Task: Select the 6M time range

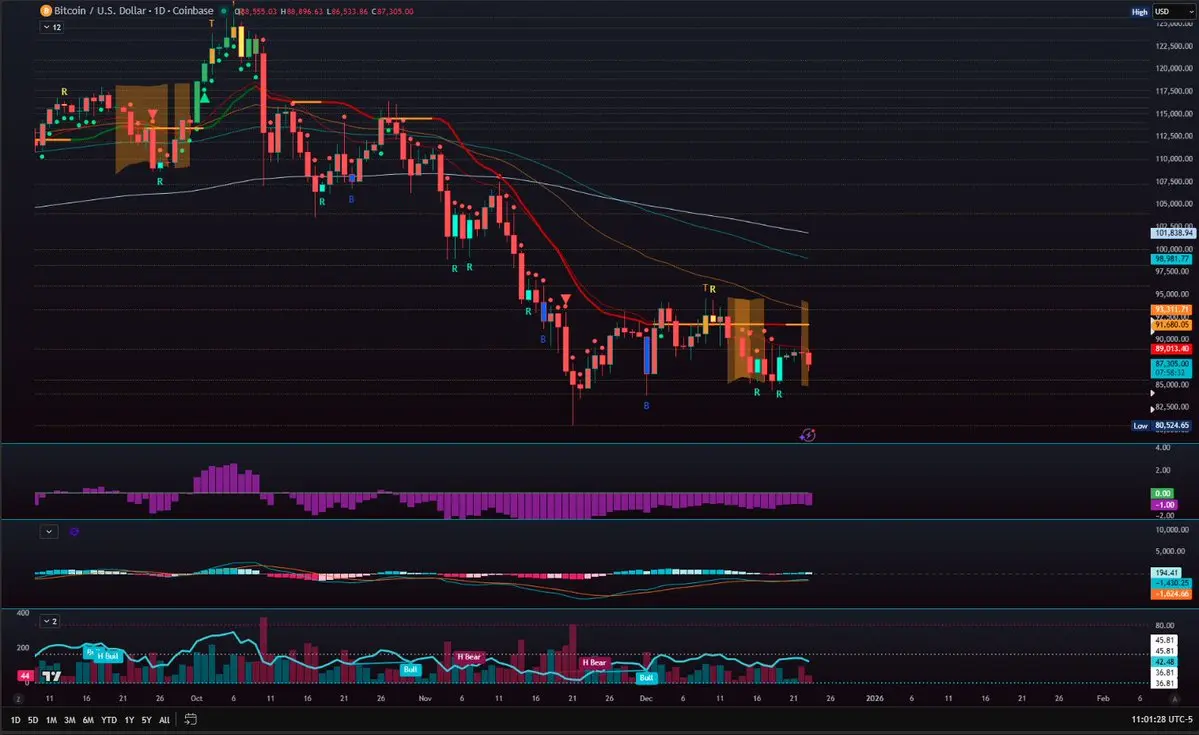Action: click(x=88, y=720)
